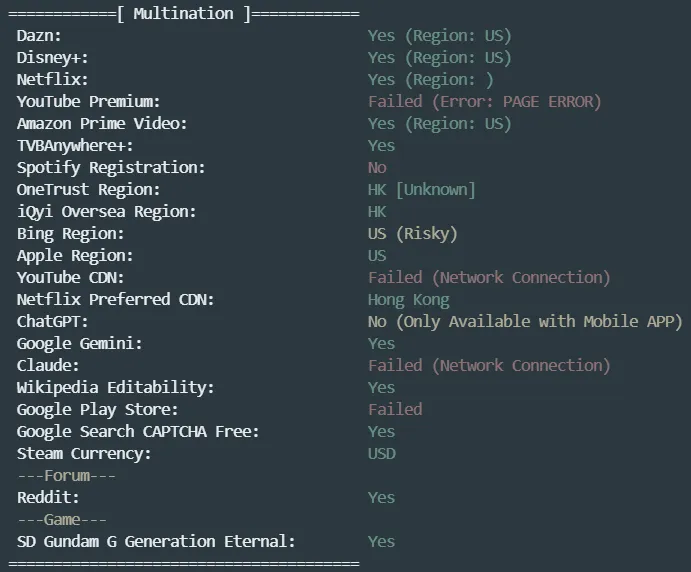Image resolution: width=691 pixels, height=572 pixels.
Task: Click the ChatGPT mobile app result
Action: click(x=524, y=321)
